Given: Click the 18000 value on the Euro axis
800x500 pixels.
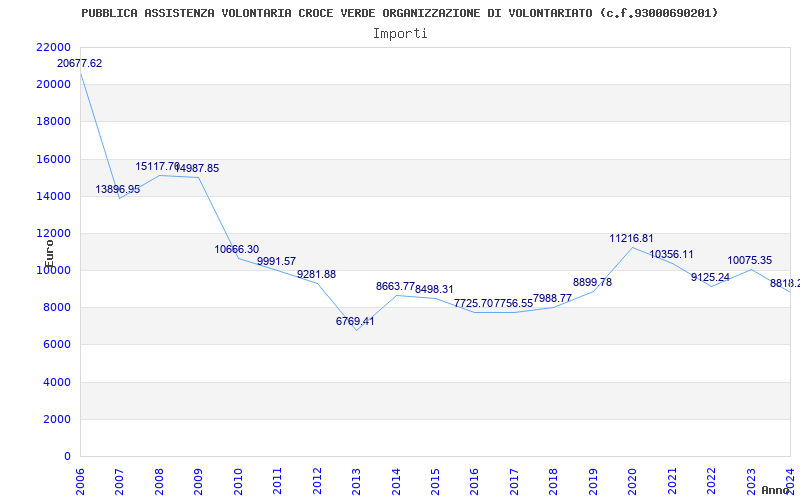Looking at the screenshot, I should pyautogui.click(x=54, y=121).
